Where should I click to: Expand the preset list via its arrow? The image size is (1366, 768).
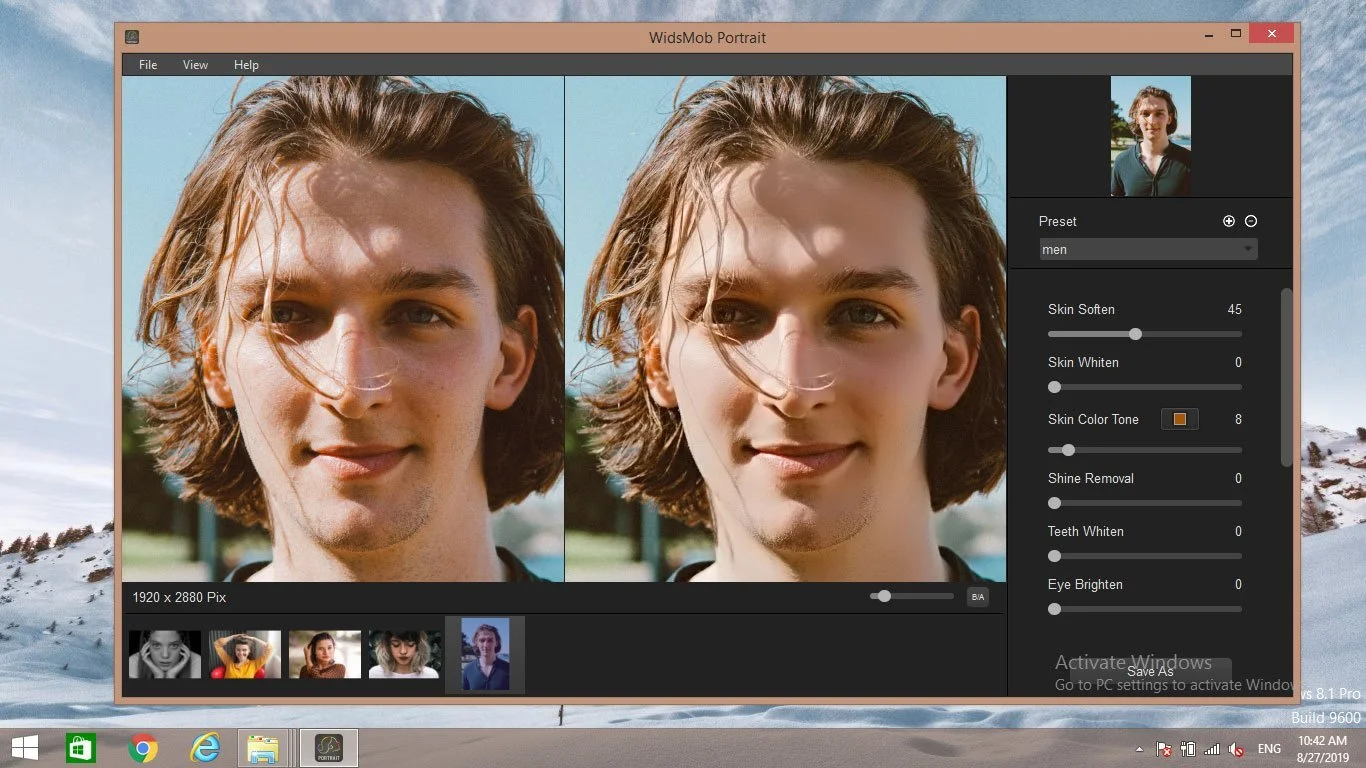(x=1247, y=249)
